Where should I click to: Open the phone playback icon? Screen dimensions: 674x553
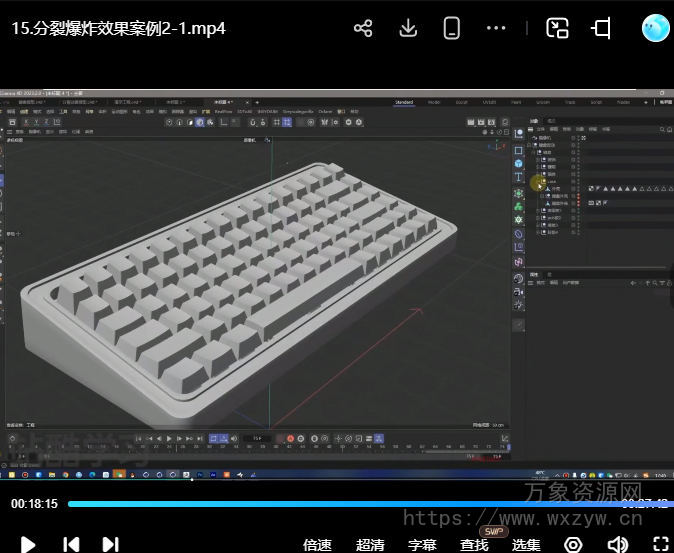[x=451, y=28]
